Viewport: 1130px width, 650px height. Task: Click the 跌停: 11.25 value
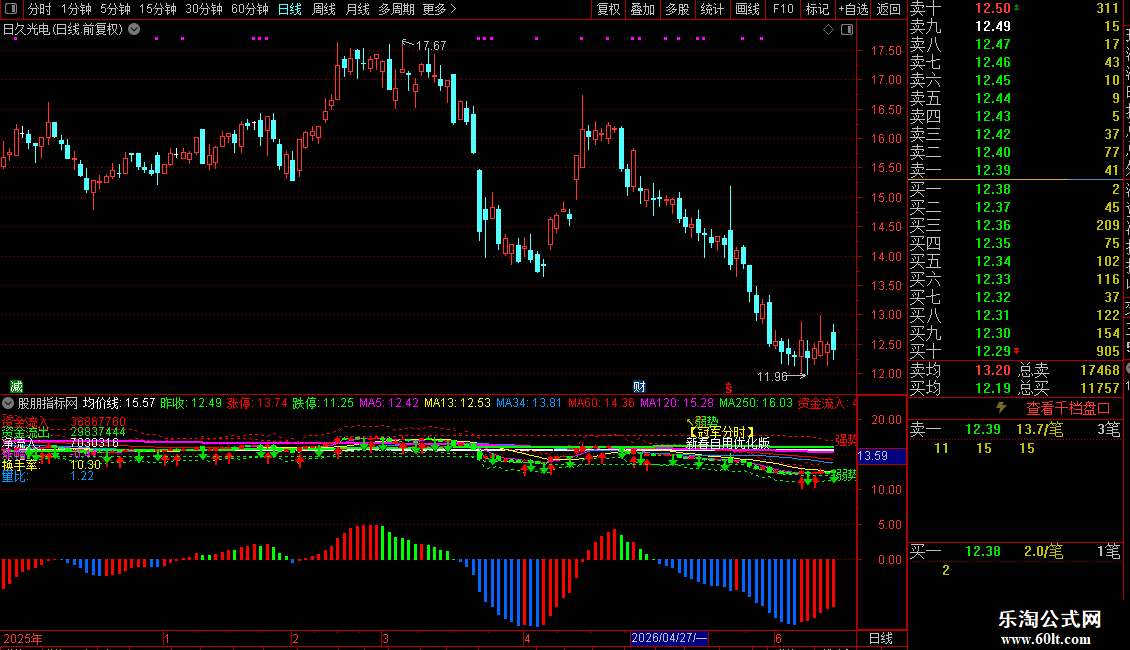(323, 403)
